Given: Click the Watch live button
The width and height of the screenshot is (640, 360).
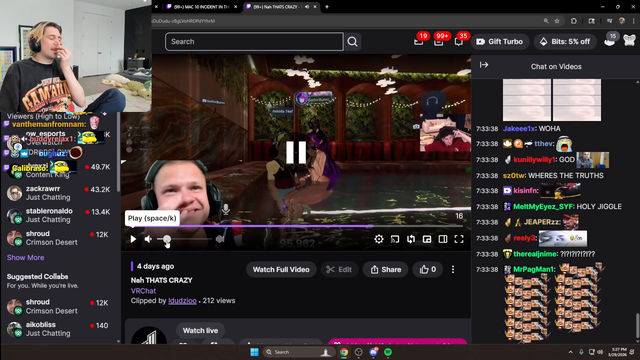Looking at the screenshot, I should [200, 331].
